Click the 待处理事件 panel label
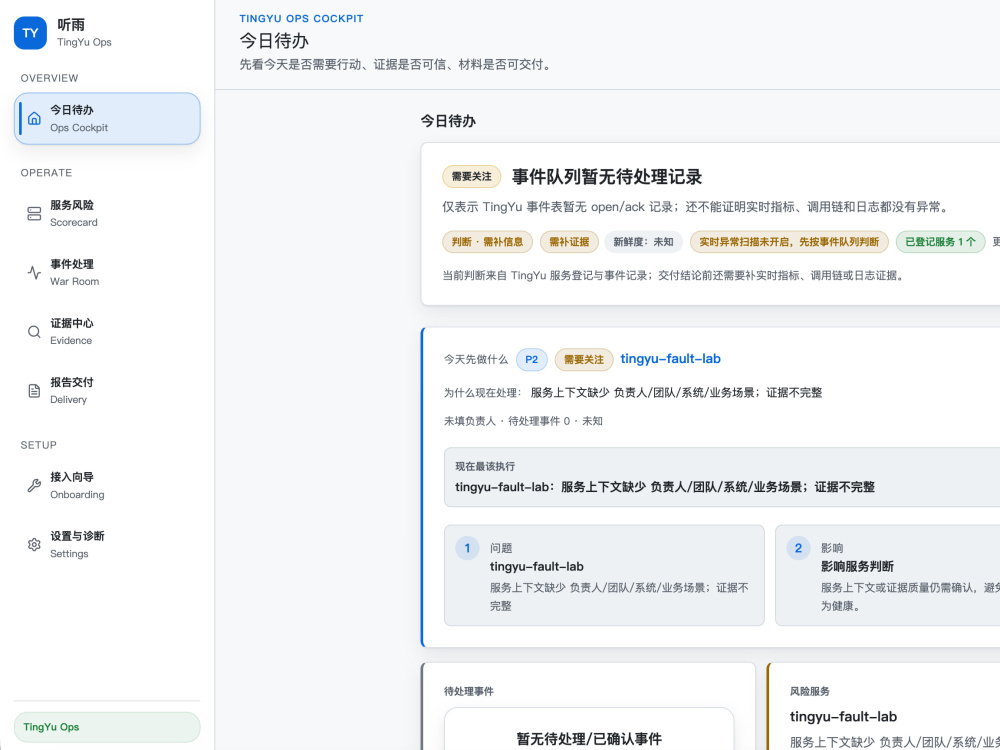 pos(469,691)
